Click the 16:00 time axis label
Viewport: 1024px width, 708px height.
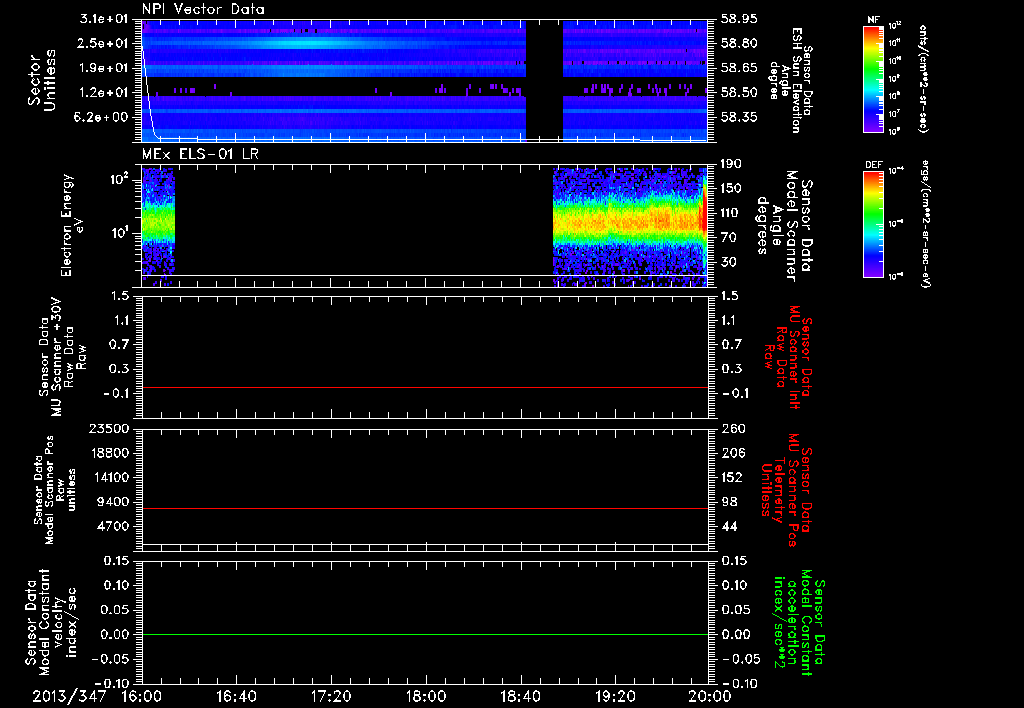(142, 696)
